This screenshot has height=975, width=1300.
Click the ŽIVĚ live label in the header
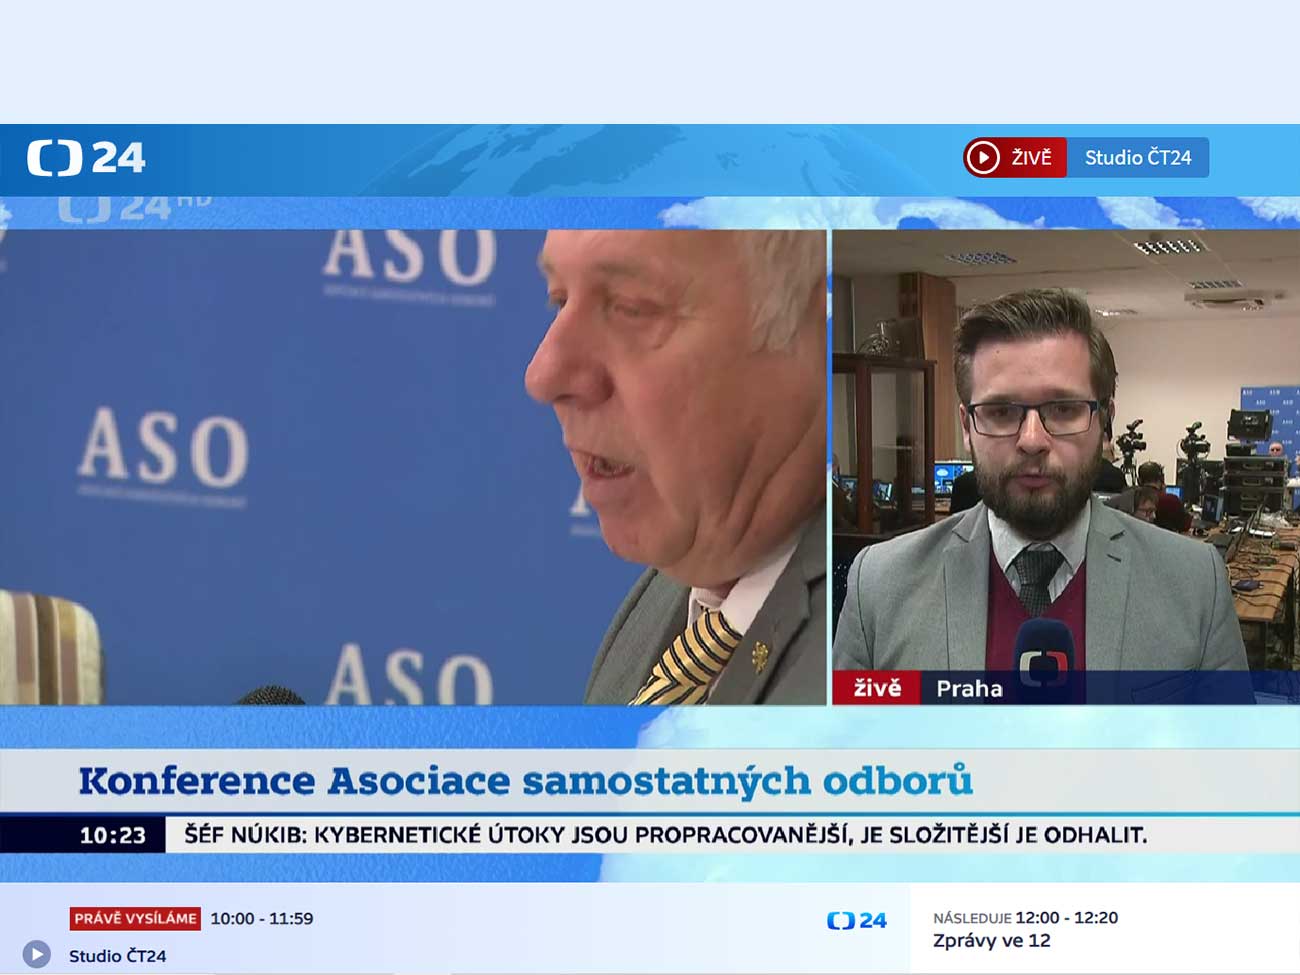[1015, 158]
